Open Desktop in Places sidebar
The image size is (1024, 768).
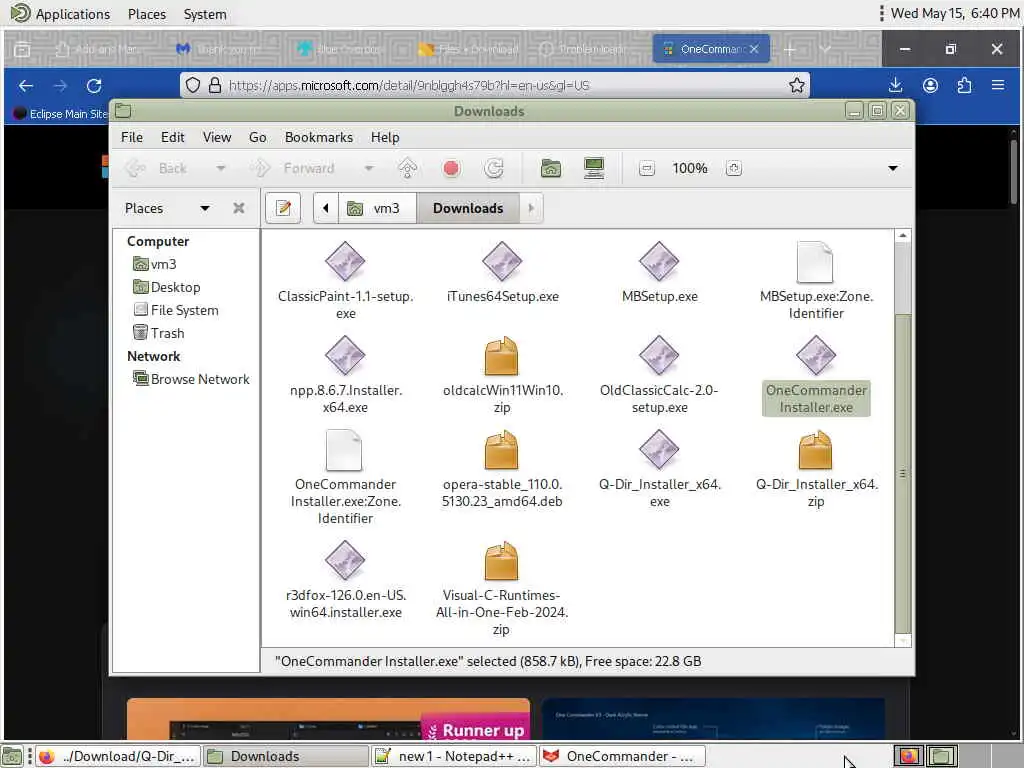click(x=167, y=287)
